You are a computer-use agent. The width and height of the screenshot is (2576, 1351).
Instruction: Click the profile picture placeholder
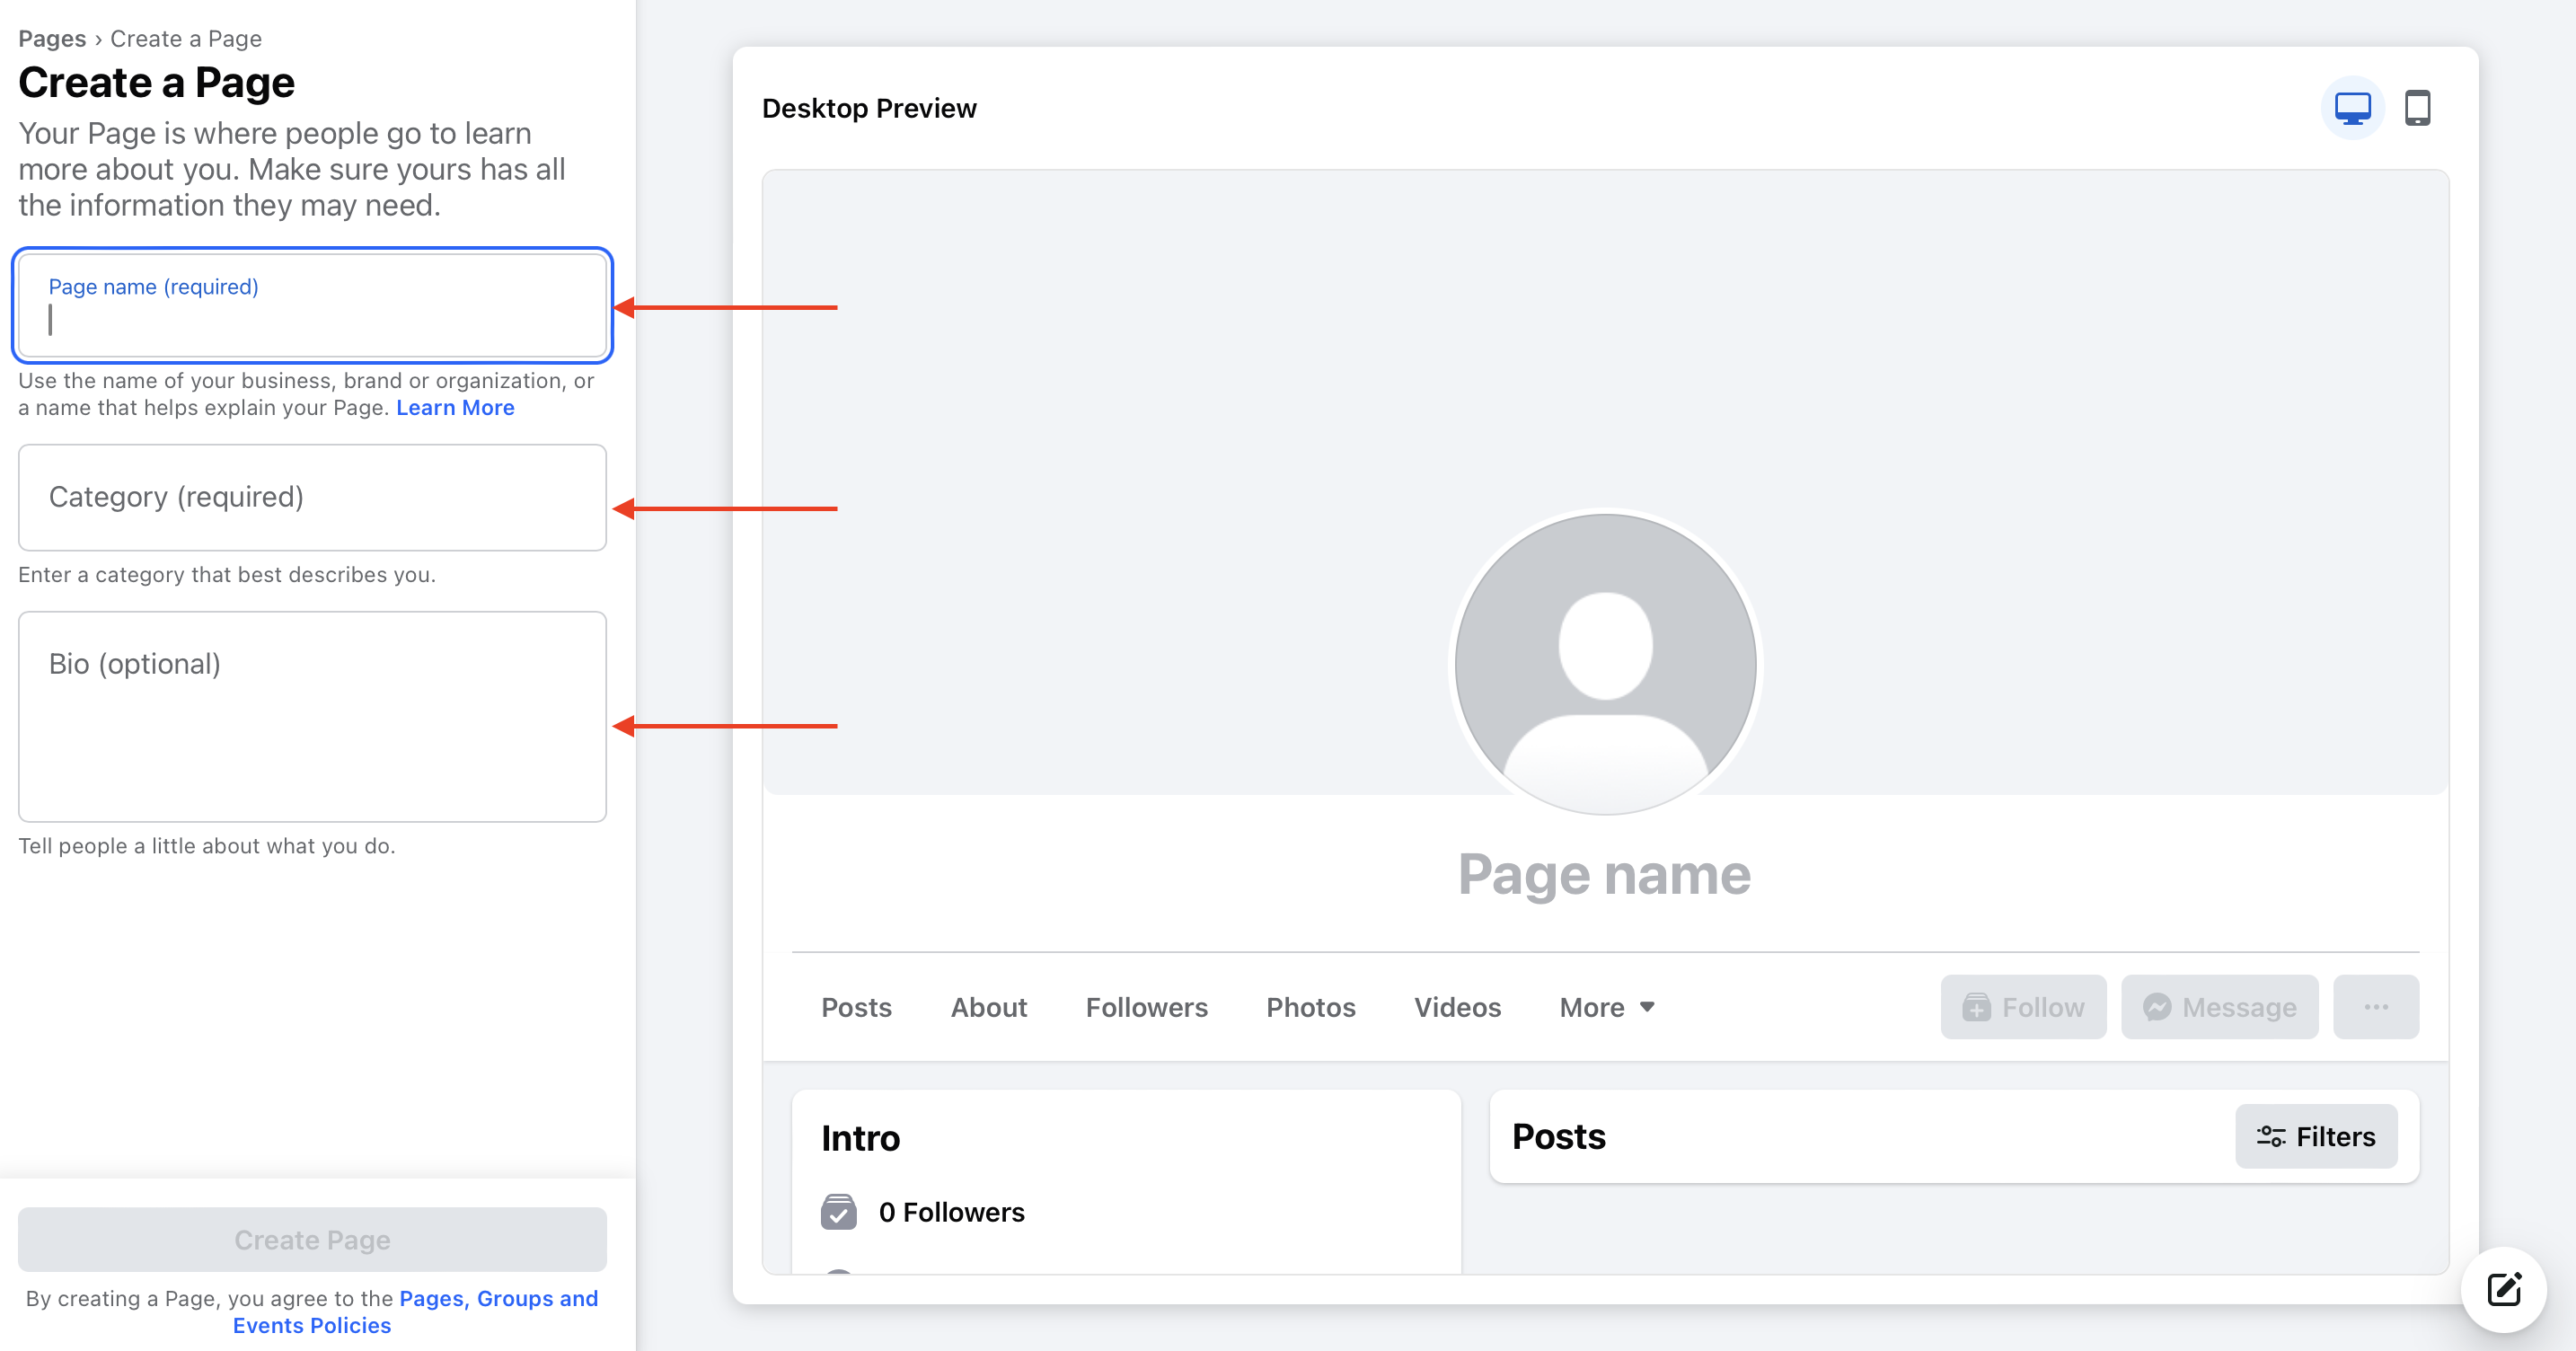1605,663
